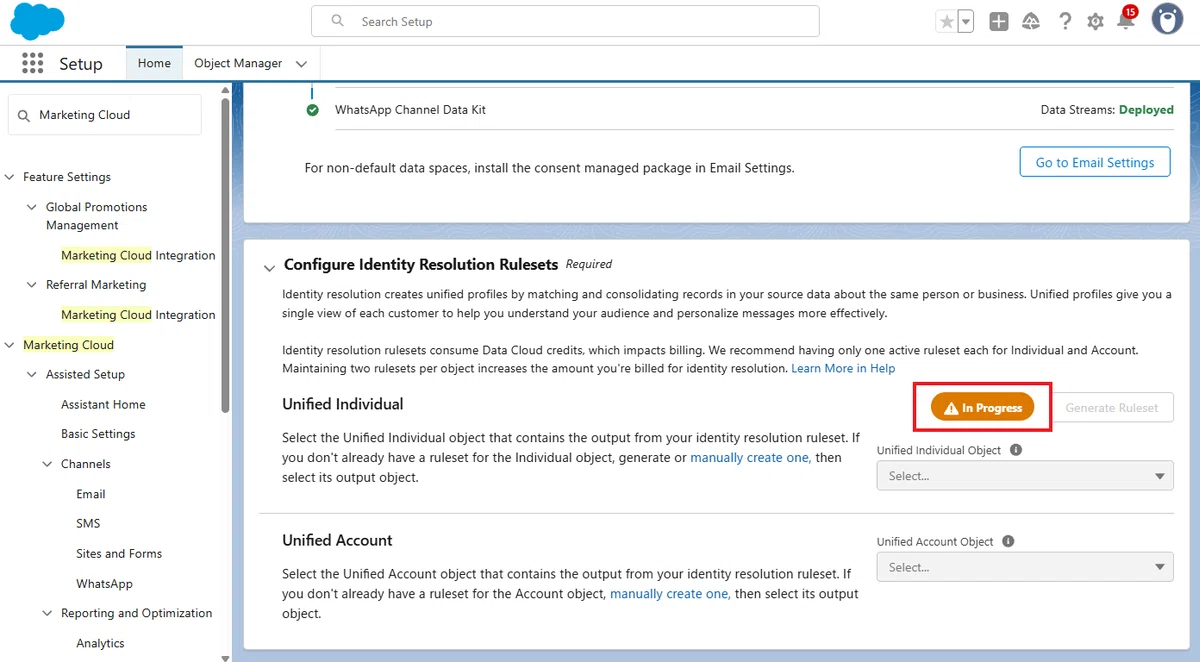The width and height of the screenshot is (1200, 662).
Task: Open the manually create one link under Unified Account
Action: (670, 594)
